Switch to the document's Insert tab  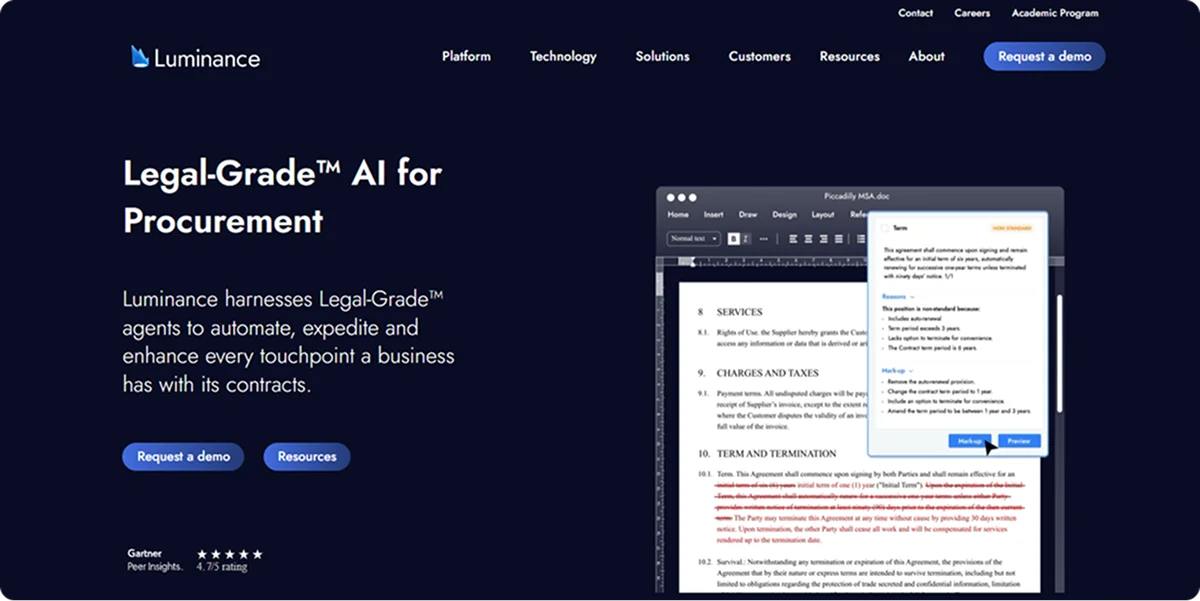(713, 215)
